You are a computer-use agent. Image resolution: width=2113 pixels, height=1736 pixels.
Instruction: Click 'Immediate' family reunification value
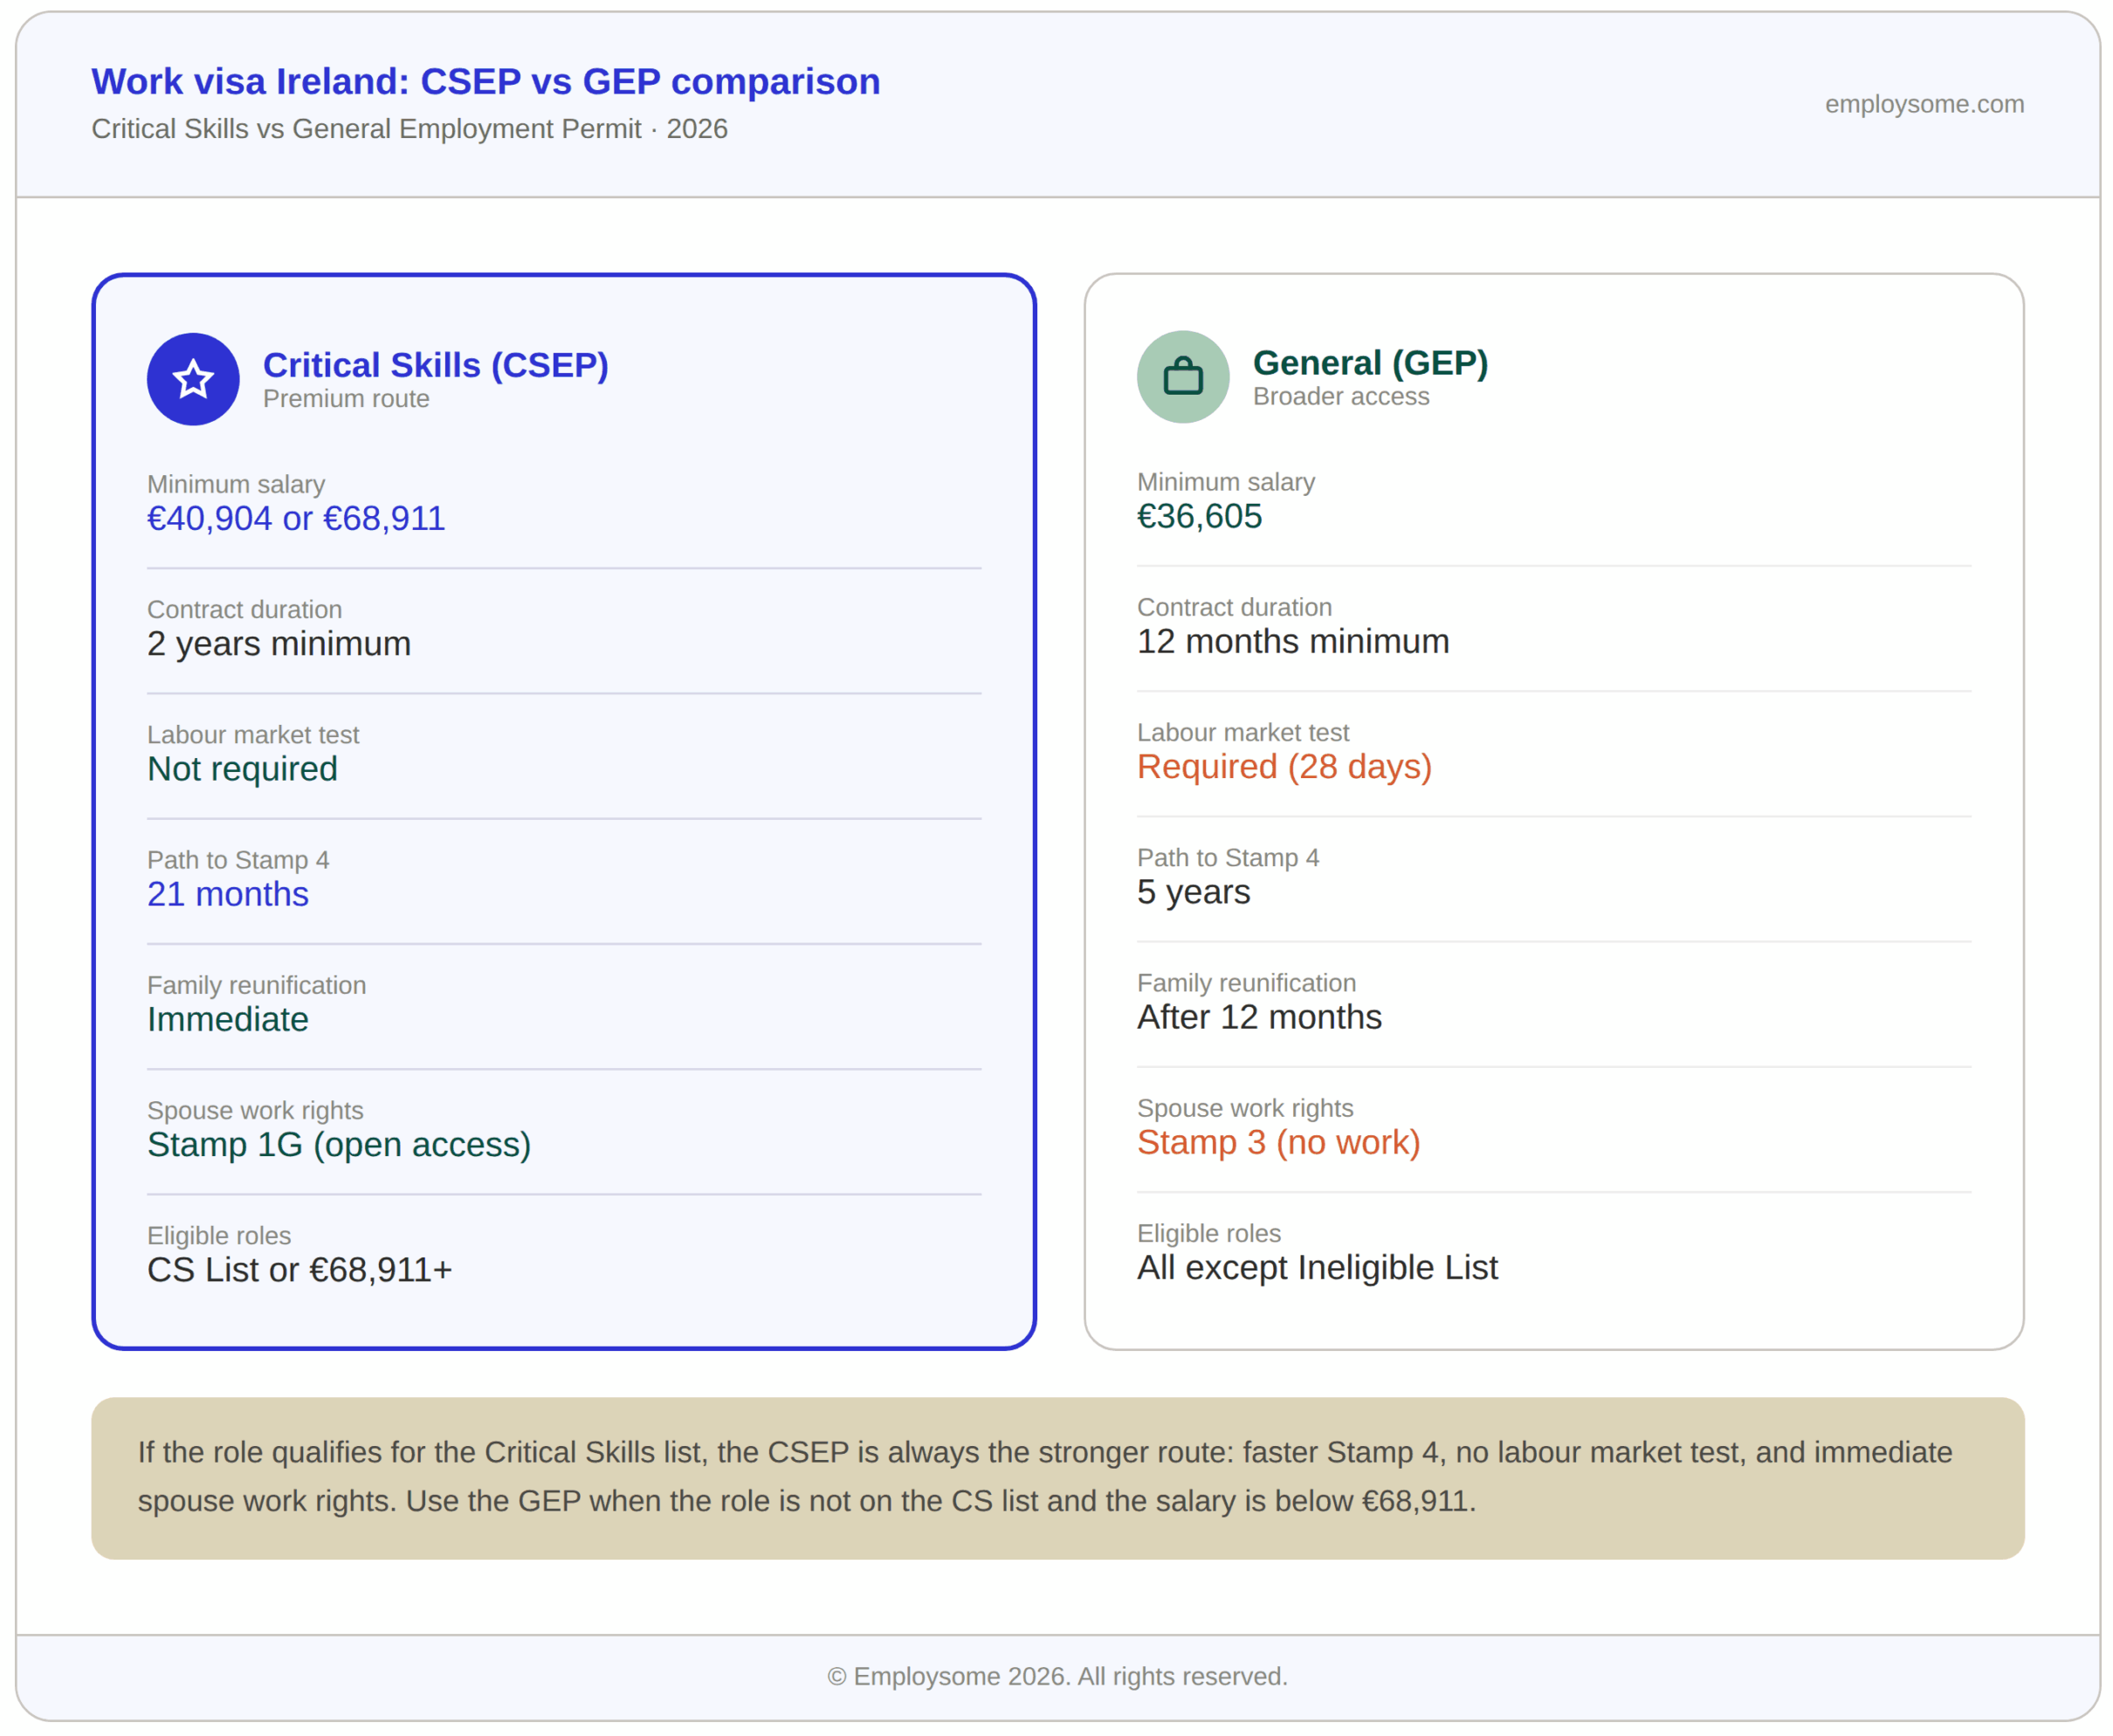(x=228, y=1019)
